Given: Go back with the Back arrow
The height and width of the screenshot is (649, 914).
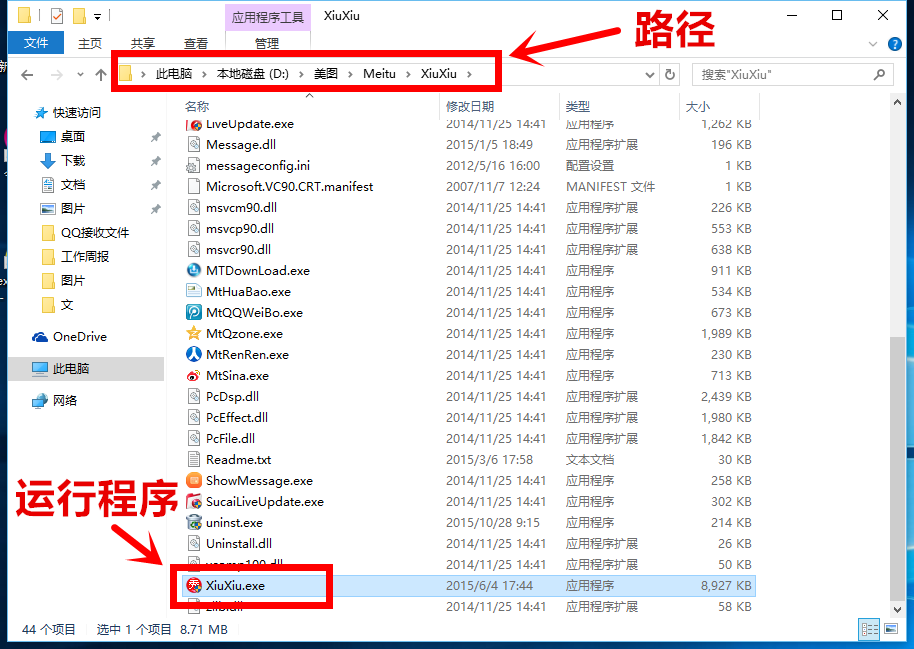Looking at the screenshot, I should pyautogui.click(x=27, y=75).
